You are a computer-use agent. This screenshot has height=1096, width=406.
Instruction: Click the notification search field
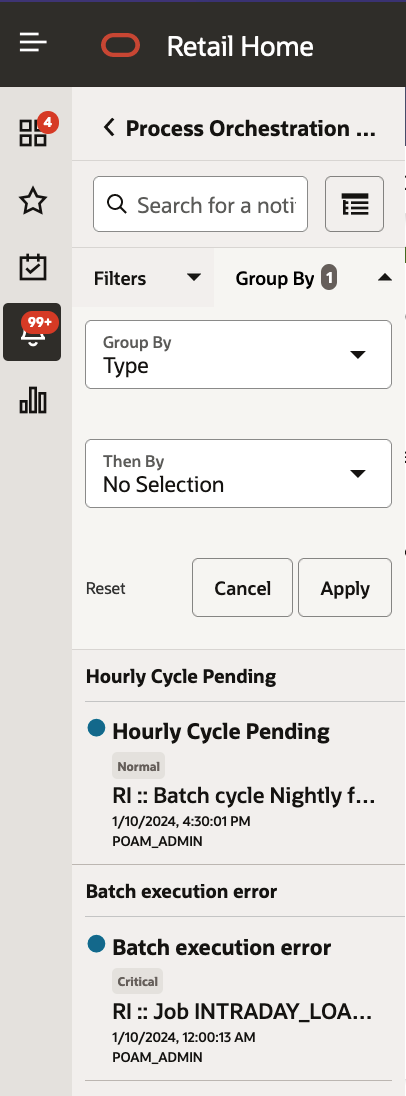pos(201,204)
